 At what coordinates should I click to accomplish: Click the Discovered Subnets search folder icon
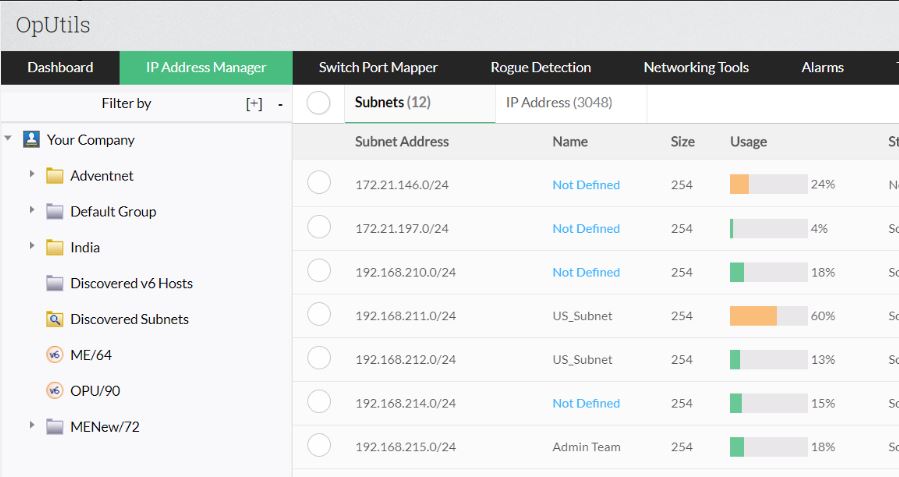[54, 319]
